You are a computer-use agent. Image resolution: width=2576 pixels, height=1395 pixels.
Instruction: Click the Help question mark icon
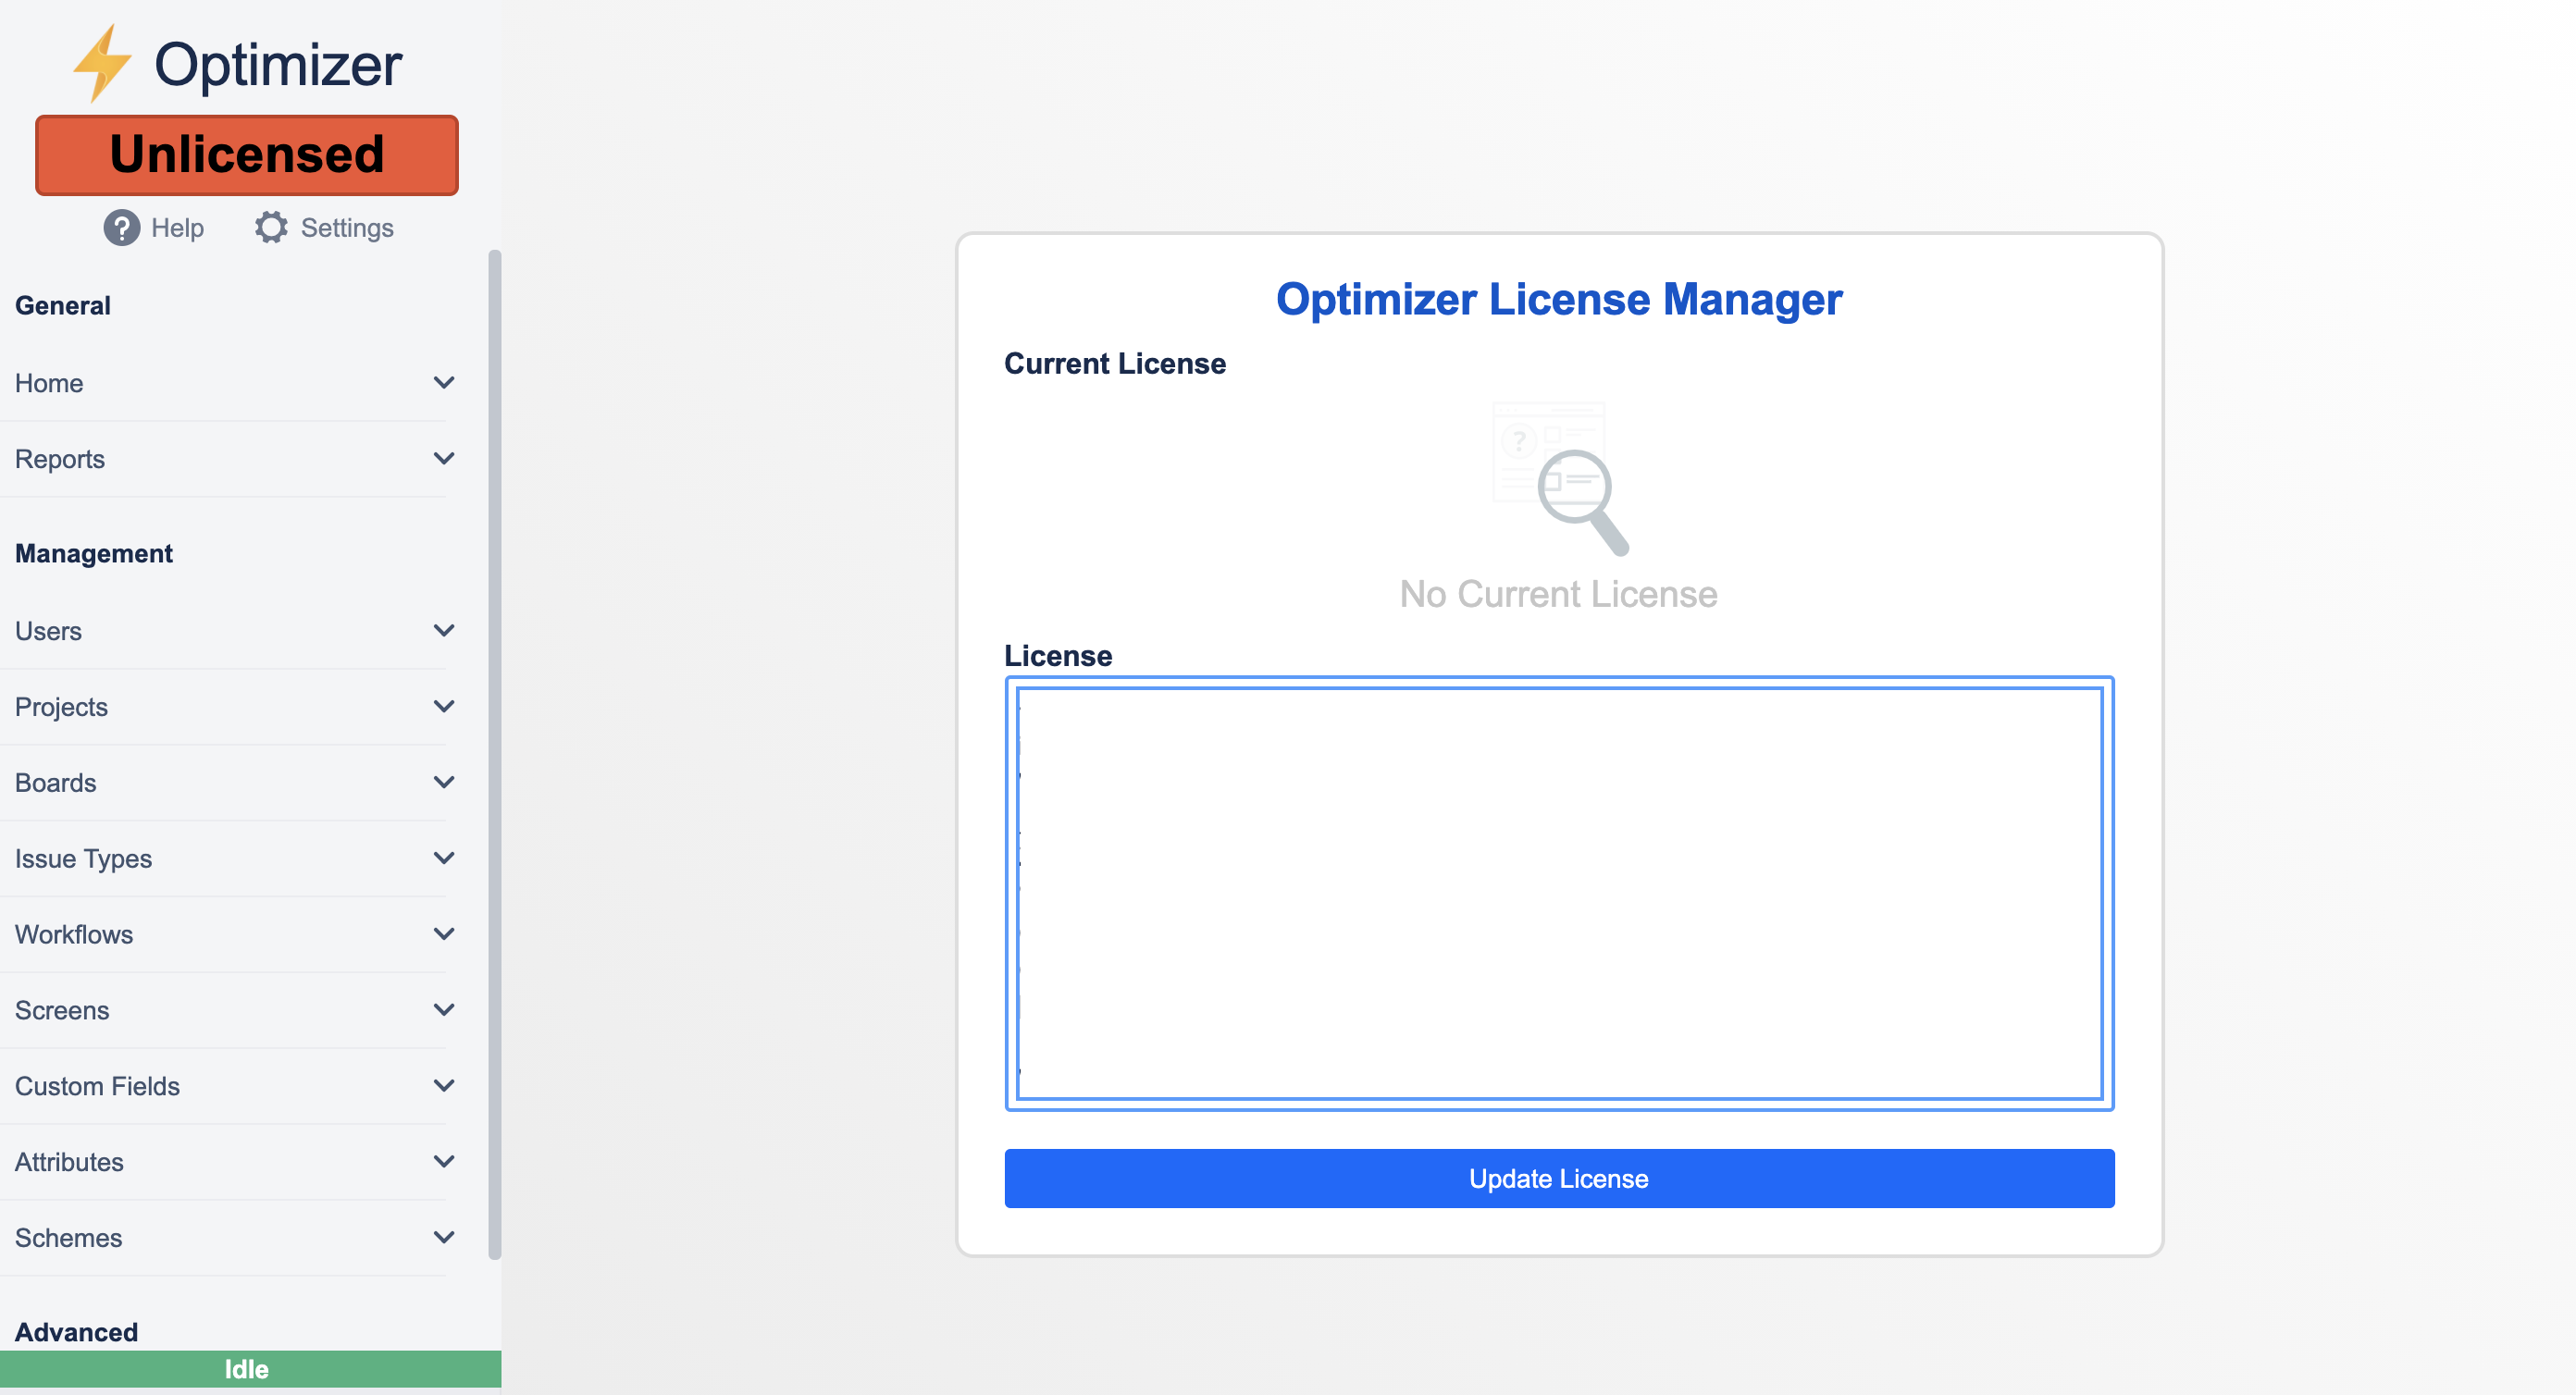point(121,228)
